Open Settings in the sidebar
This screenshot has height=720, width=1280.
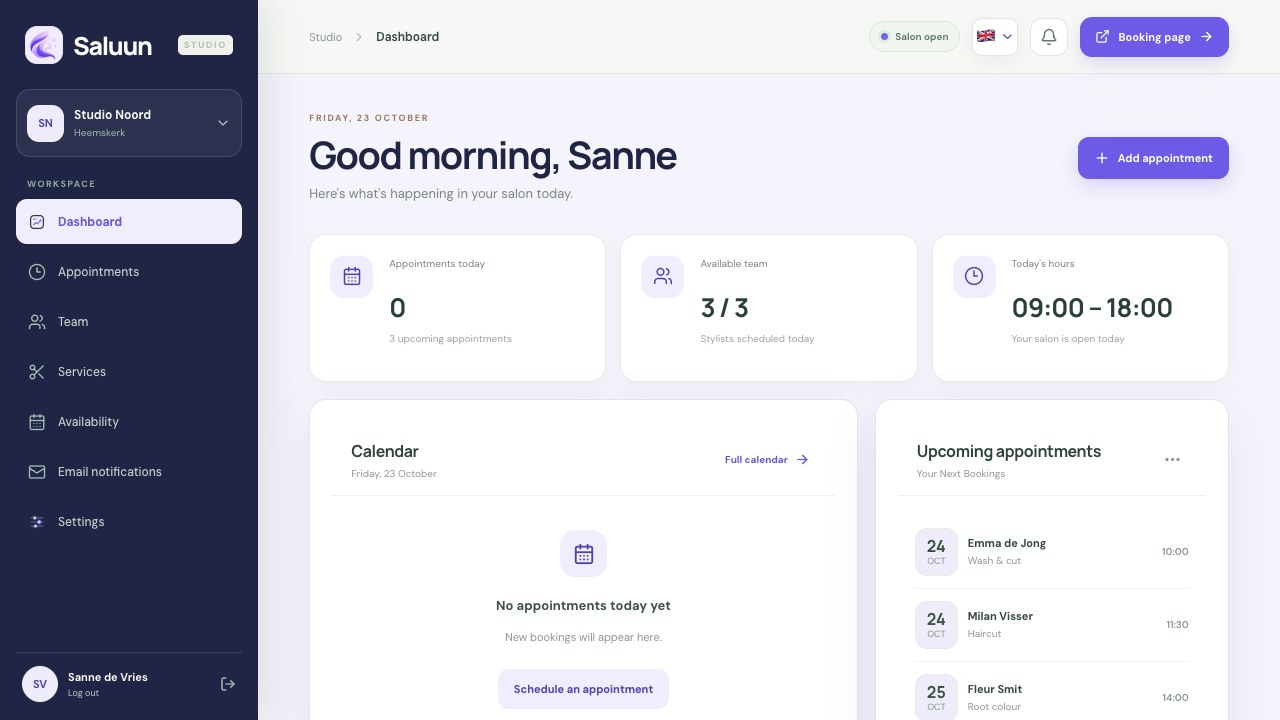(129, 522)
